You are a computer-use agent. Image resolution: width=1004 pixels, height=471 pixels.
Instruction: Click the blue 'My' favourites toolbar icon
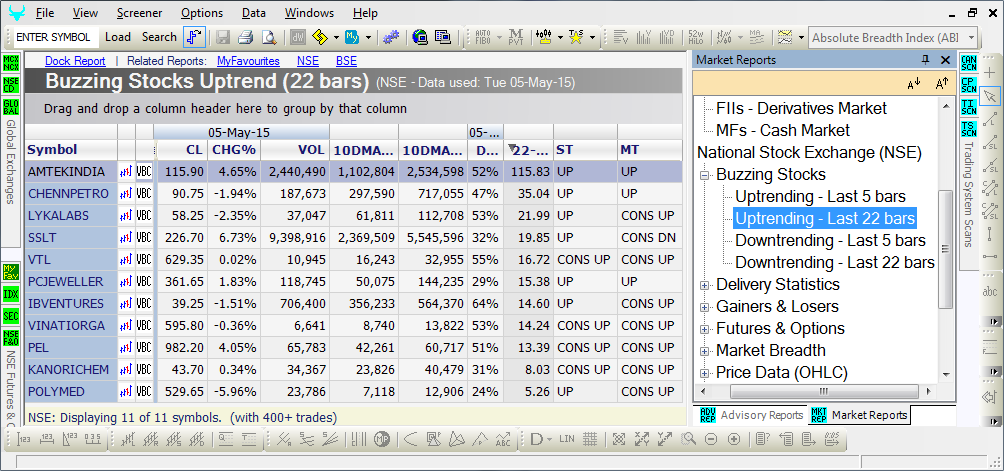point(352,37)
